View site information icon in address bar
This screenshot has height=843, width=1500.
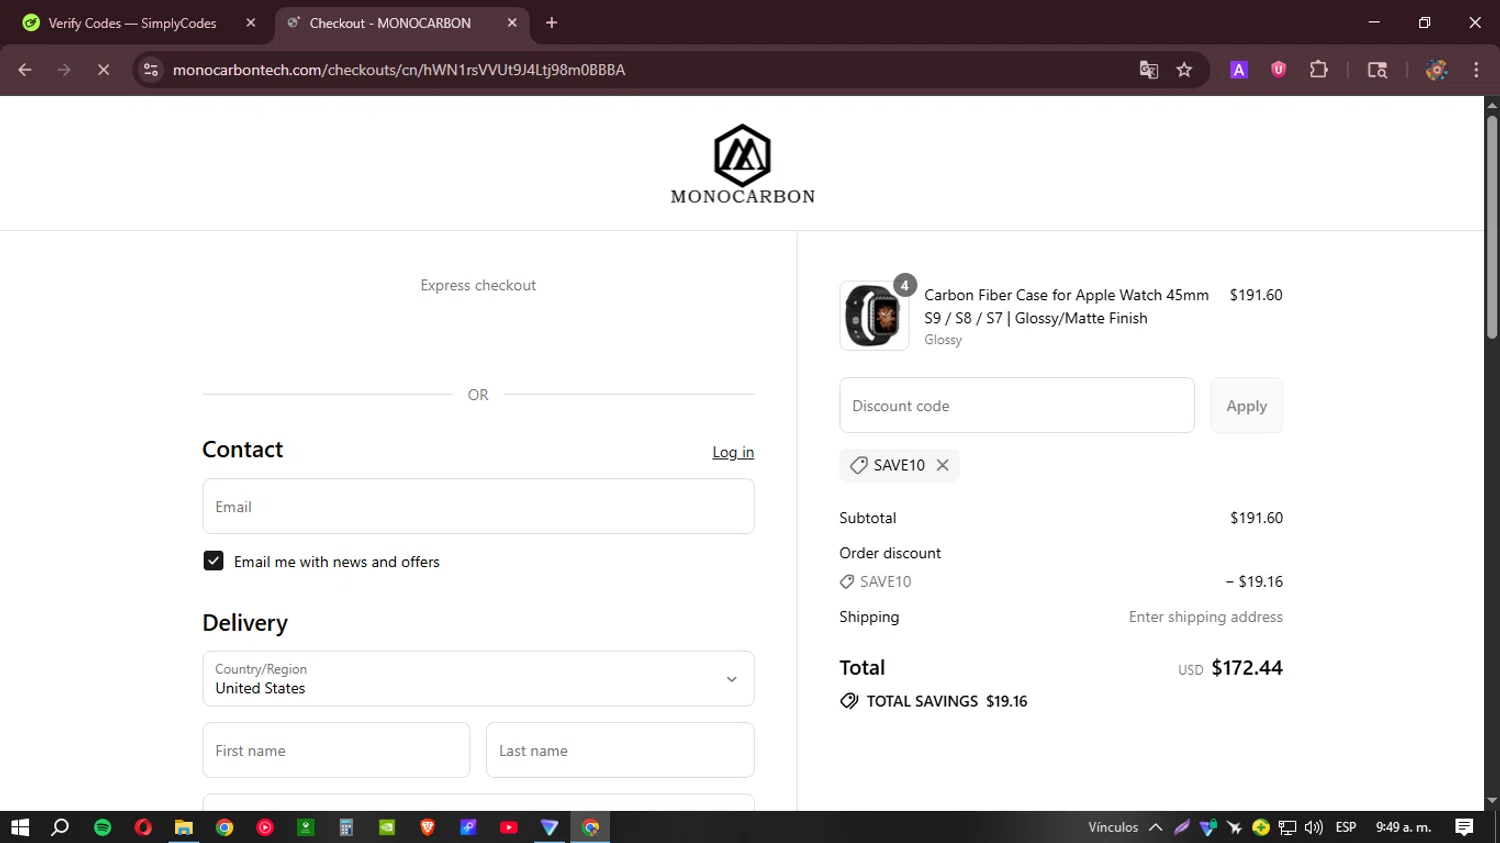[151, 70]
